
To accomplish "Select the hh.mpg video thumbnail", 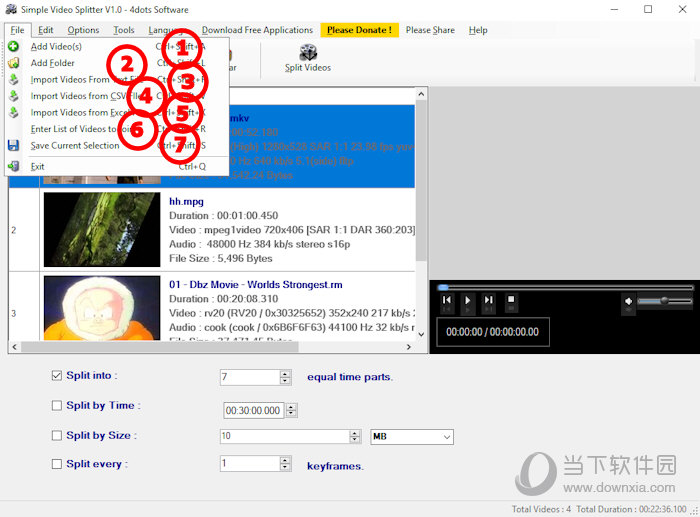I will click(x=102, y=229).
